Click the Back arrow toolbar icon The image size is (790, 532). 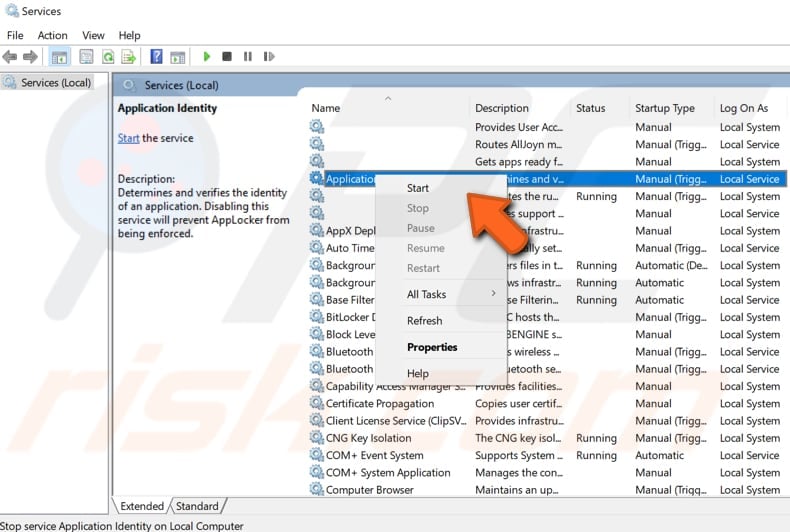(x=10, y=56)
